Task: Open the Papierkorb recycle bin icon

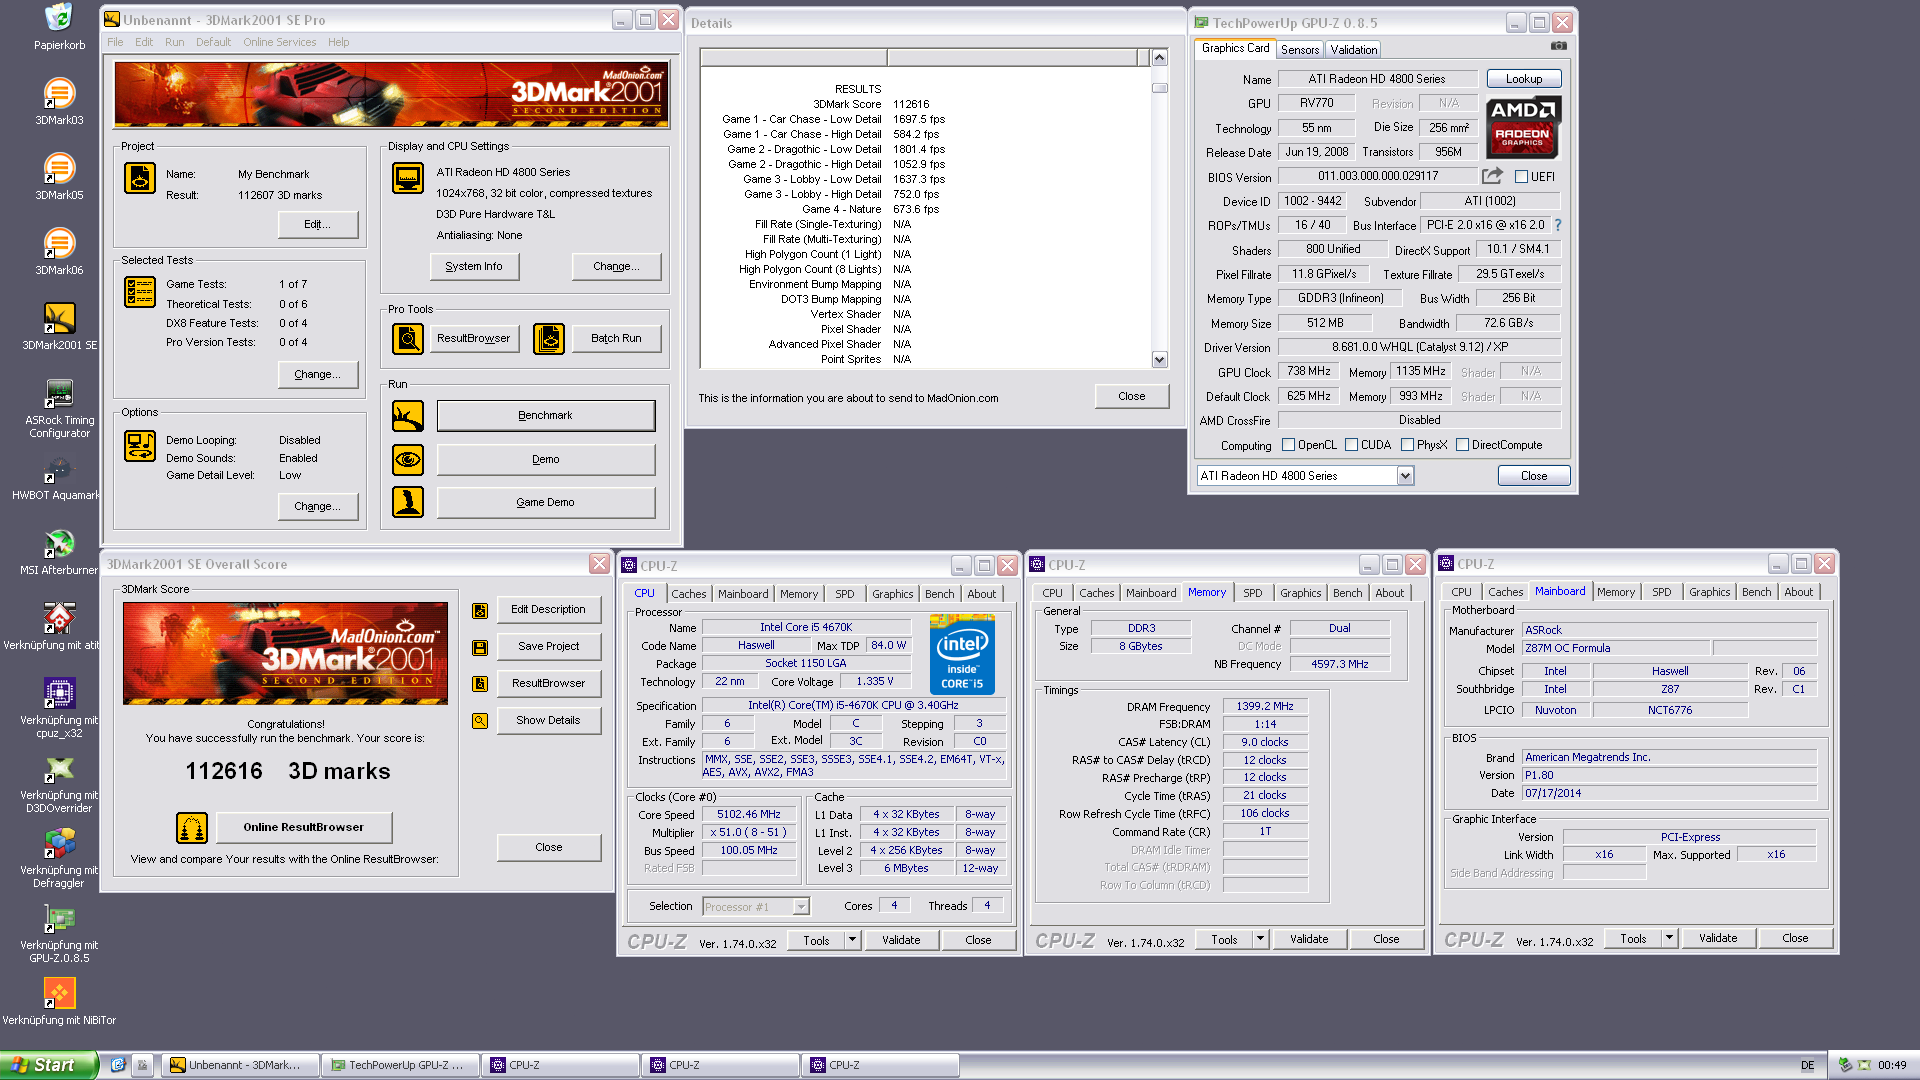Action: point(59,18)
